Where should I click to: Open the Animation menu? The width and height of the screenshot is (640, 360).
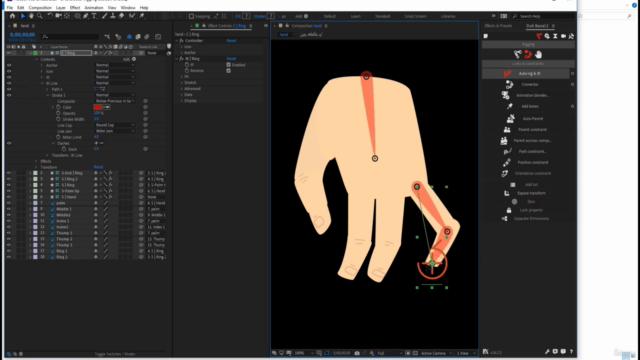click(x=94, y=8)
